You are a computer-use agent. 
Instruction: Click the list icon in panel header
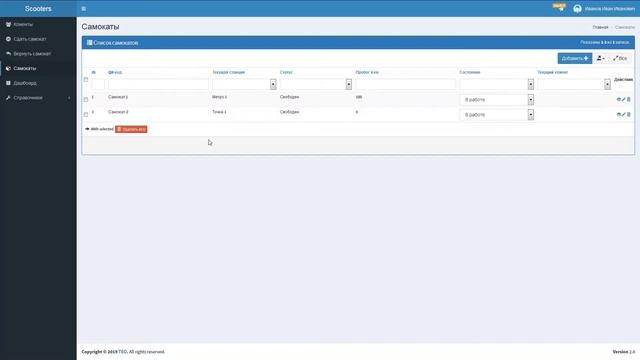pyautogui.click(x=89, y=42)
